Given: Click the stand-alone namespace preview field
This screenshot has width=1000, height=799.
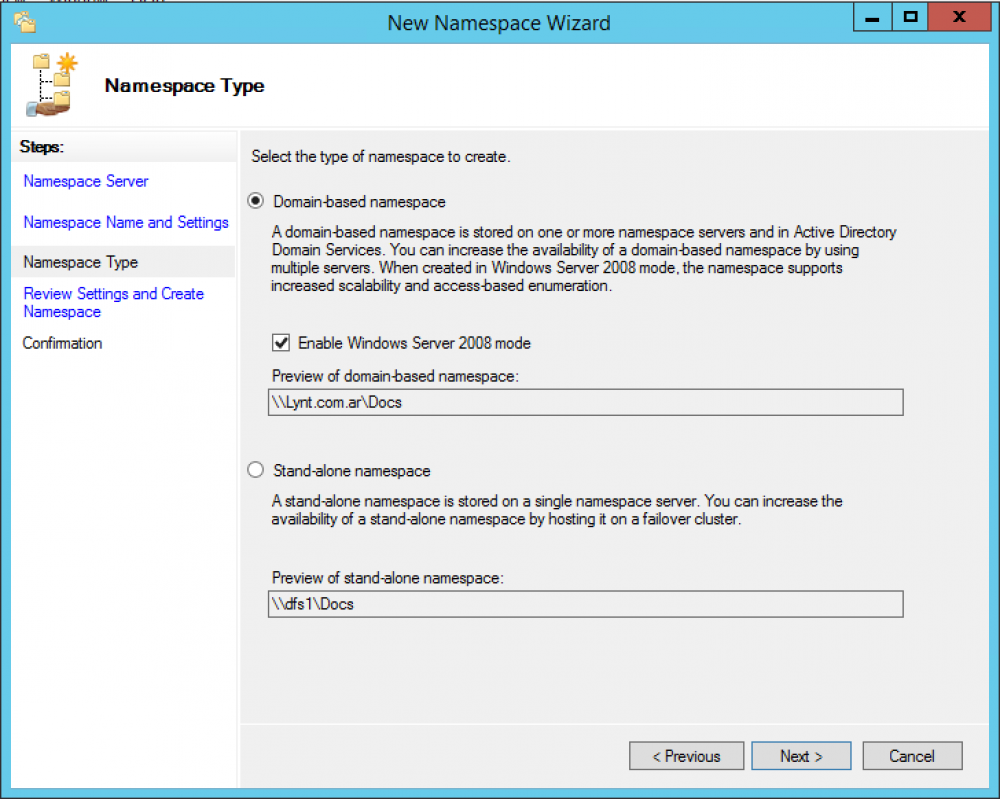Looking at the screenshot, I should (x=585, y=604).
